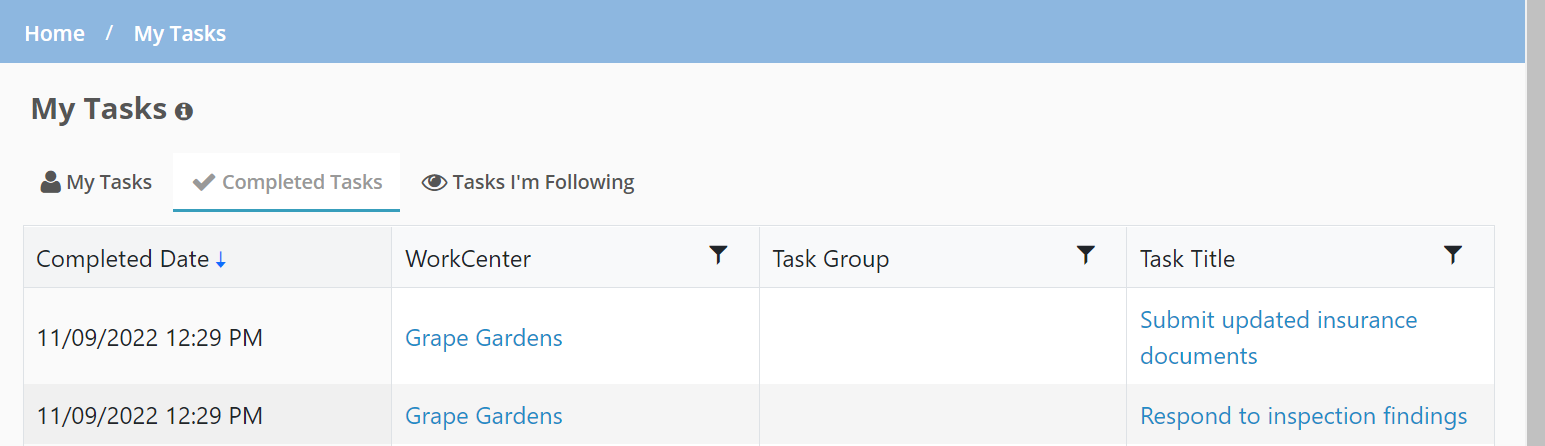Open the Task Group column filter icon
This screenshot has height=446, width=1545.
click(x=1086, y=256)
